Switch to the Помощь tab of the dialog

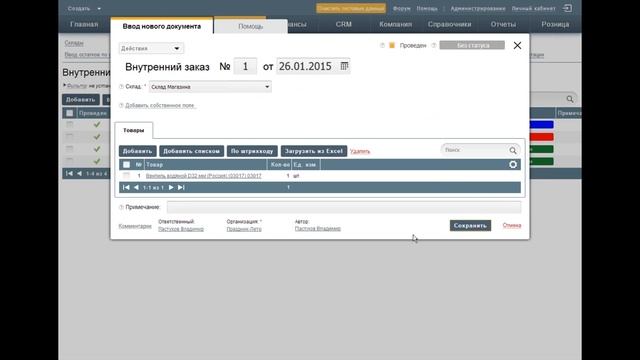251,26
